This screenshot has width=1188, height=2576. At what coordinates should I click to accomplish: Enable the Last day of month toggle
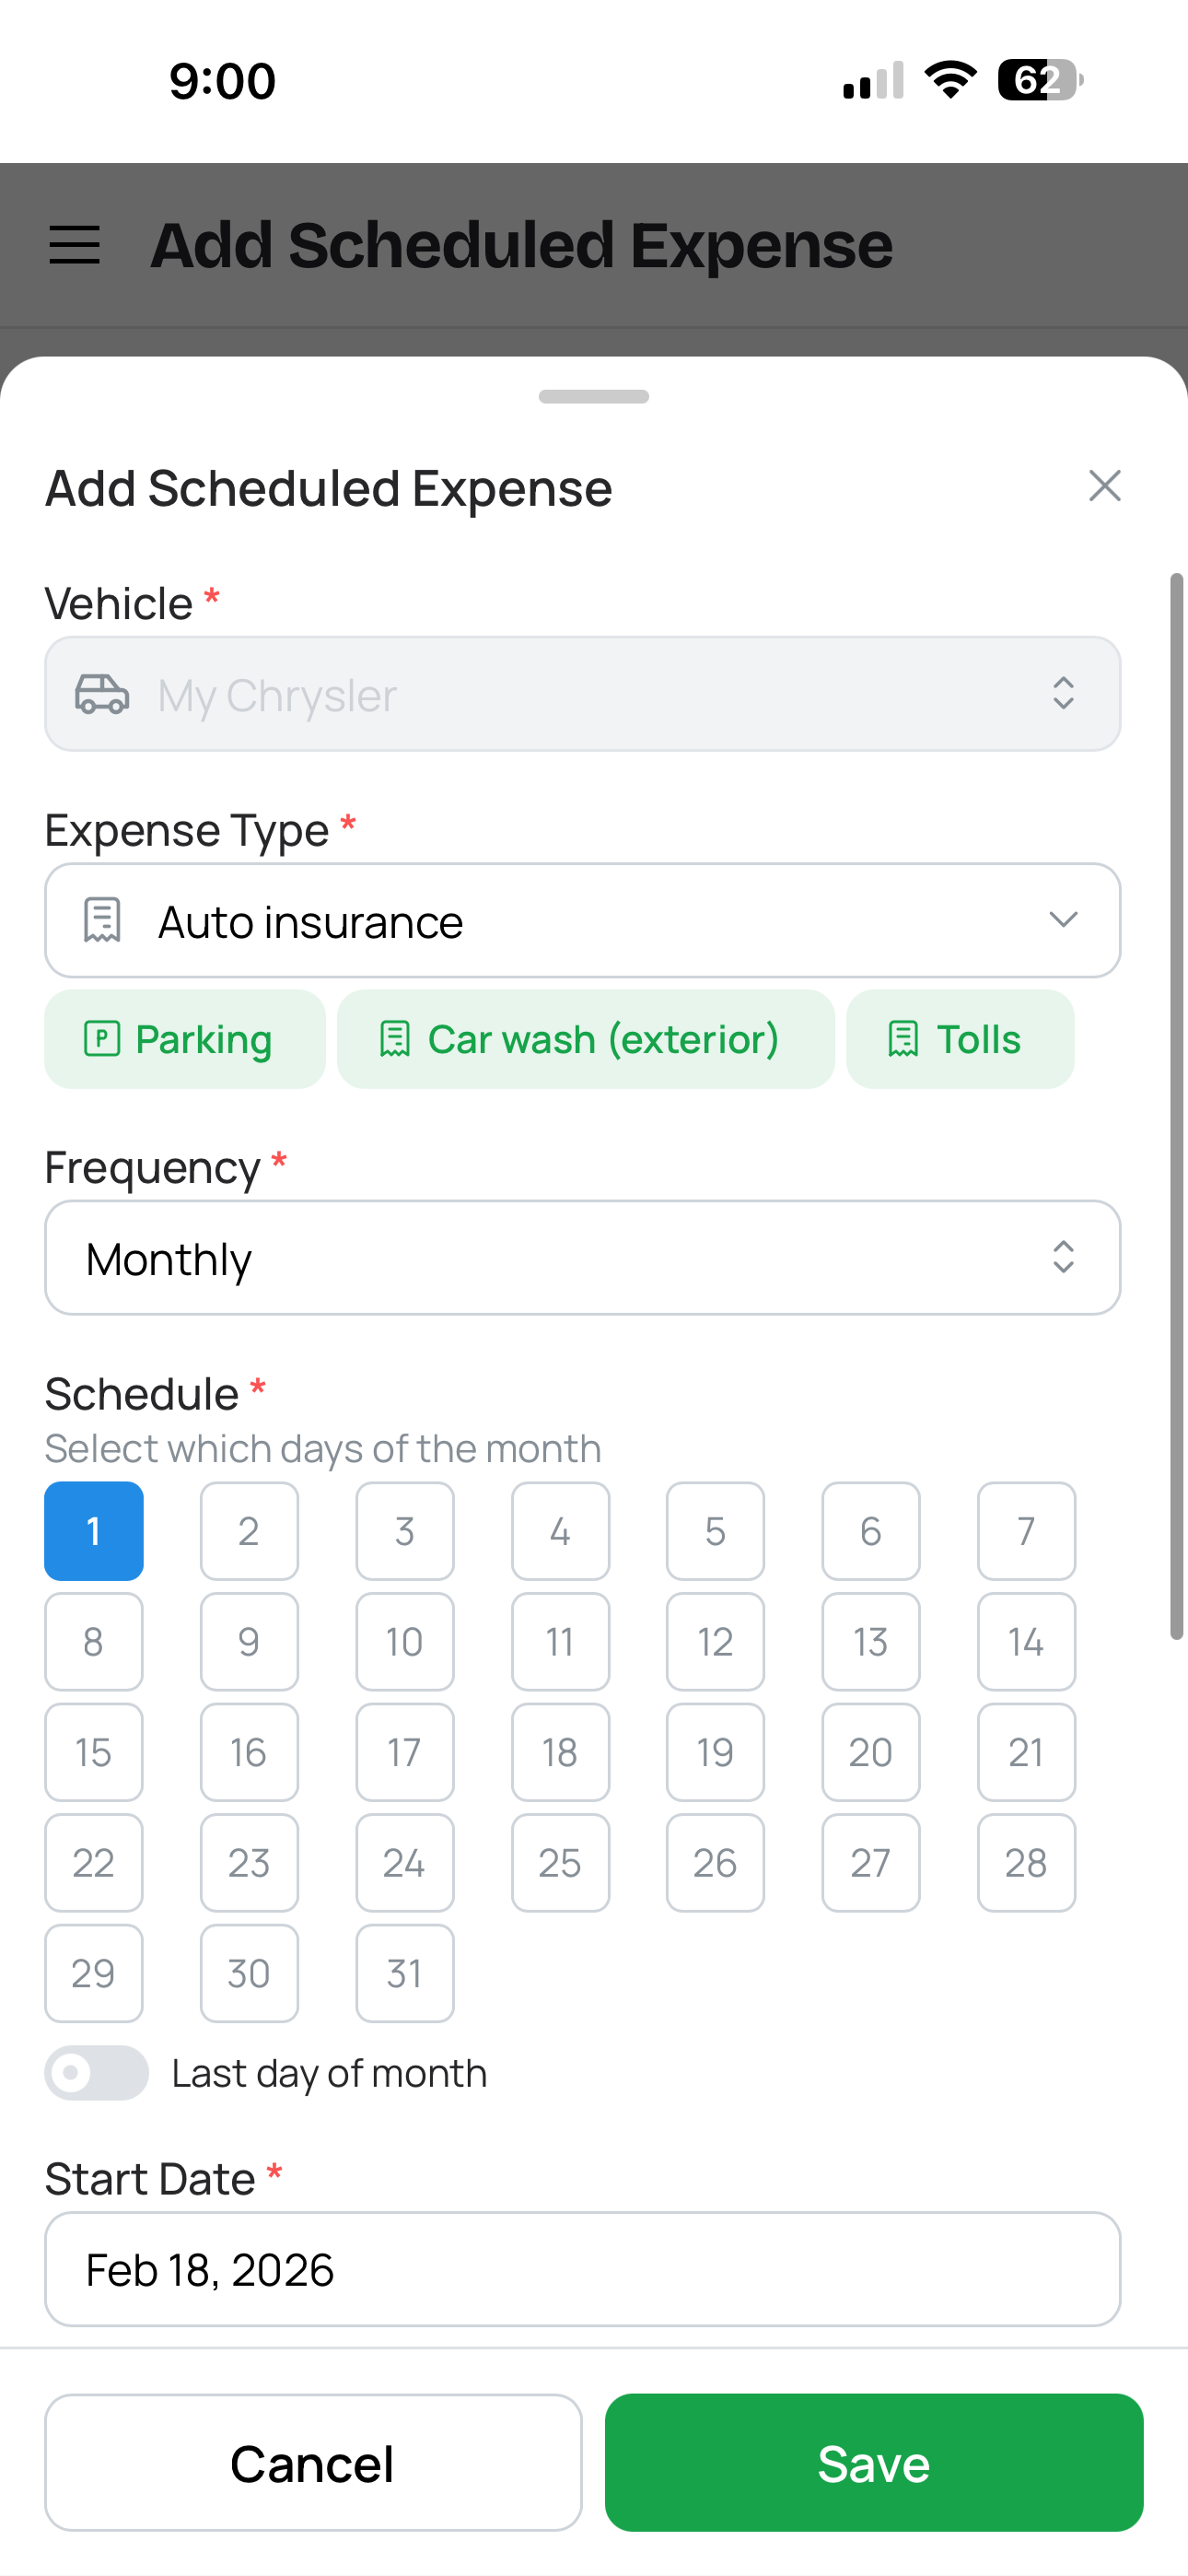[96, 2073]
